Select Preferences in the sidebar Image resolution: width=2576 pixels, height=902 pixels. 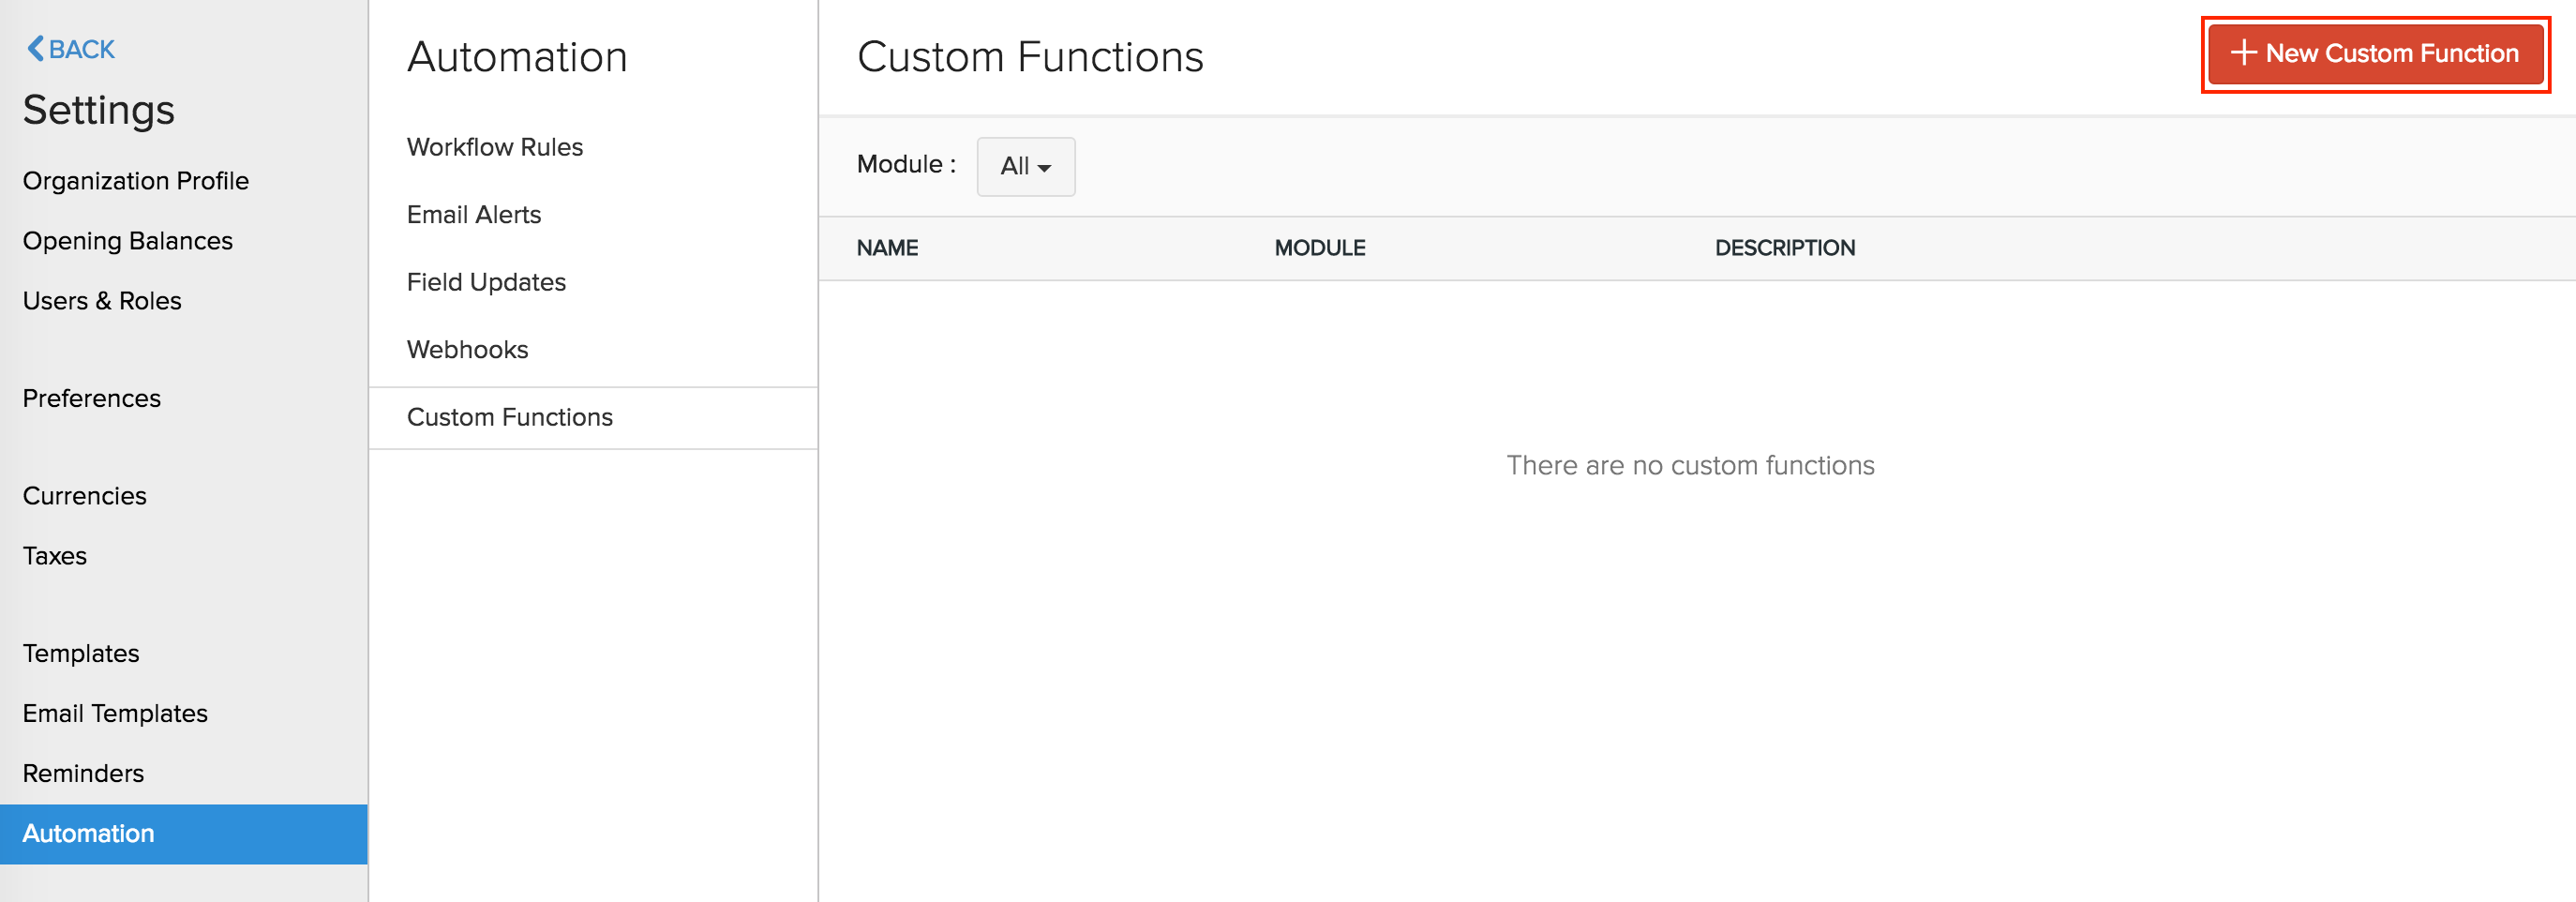pos(91,397)
